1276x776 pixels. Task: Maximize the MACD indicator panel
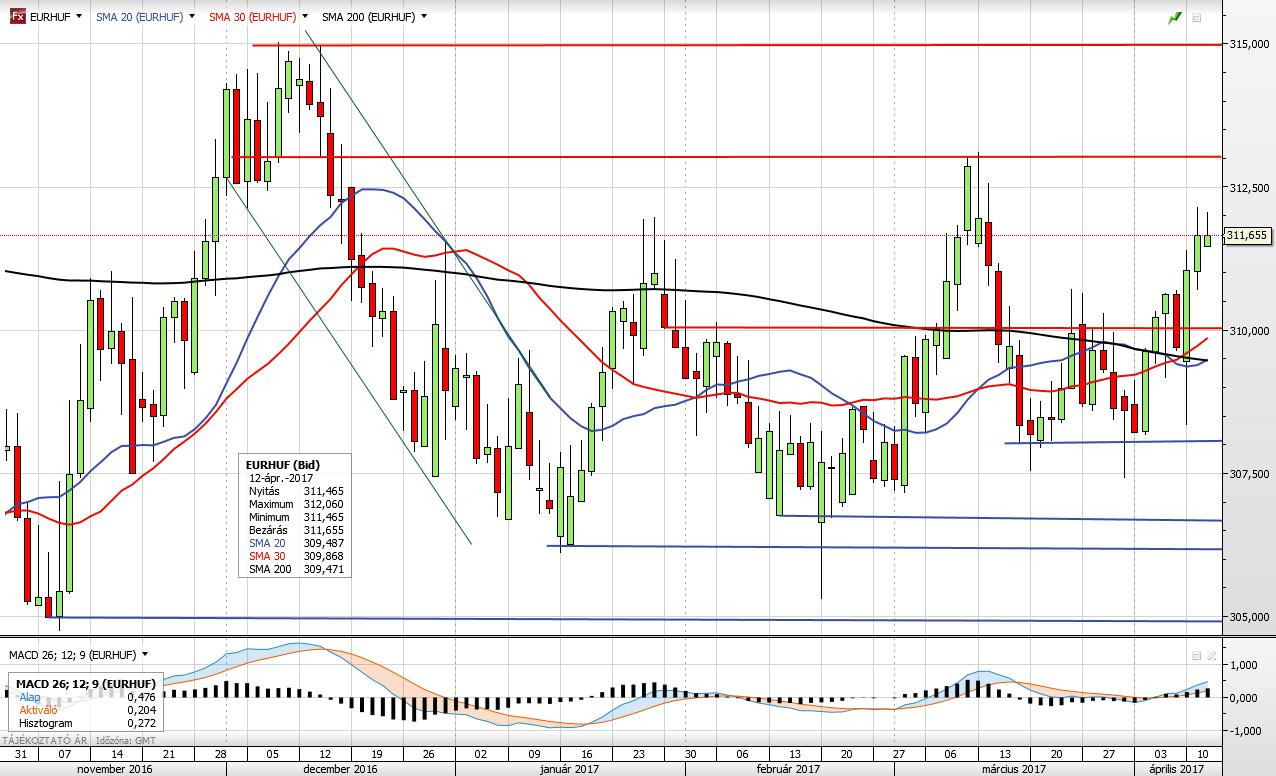tap(1196, 655)
